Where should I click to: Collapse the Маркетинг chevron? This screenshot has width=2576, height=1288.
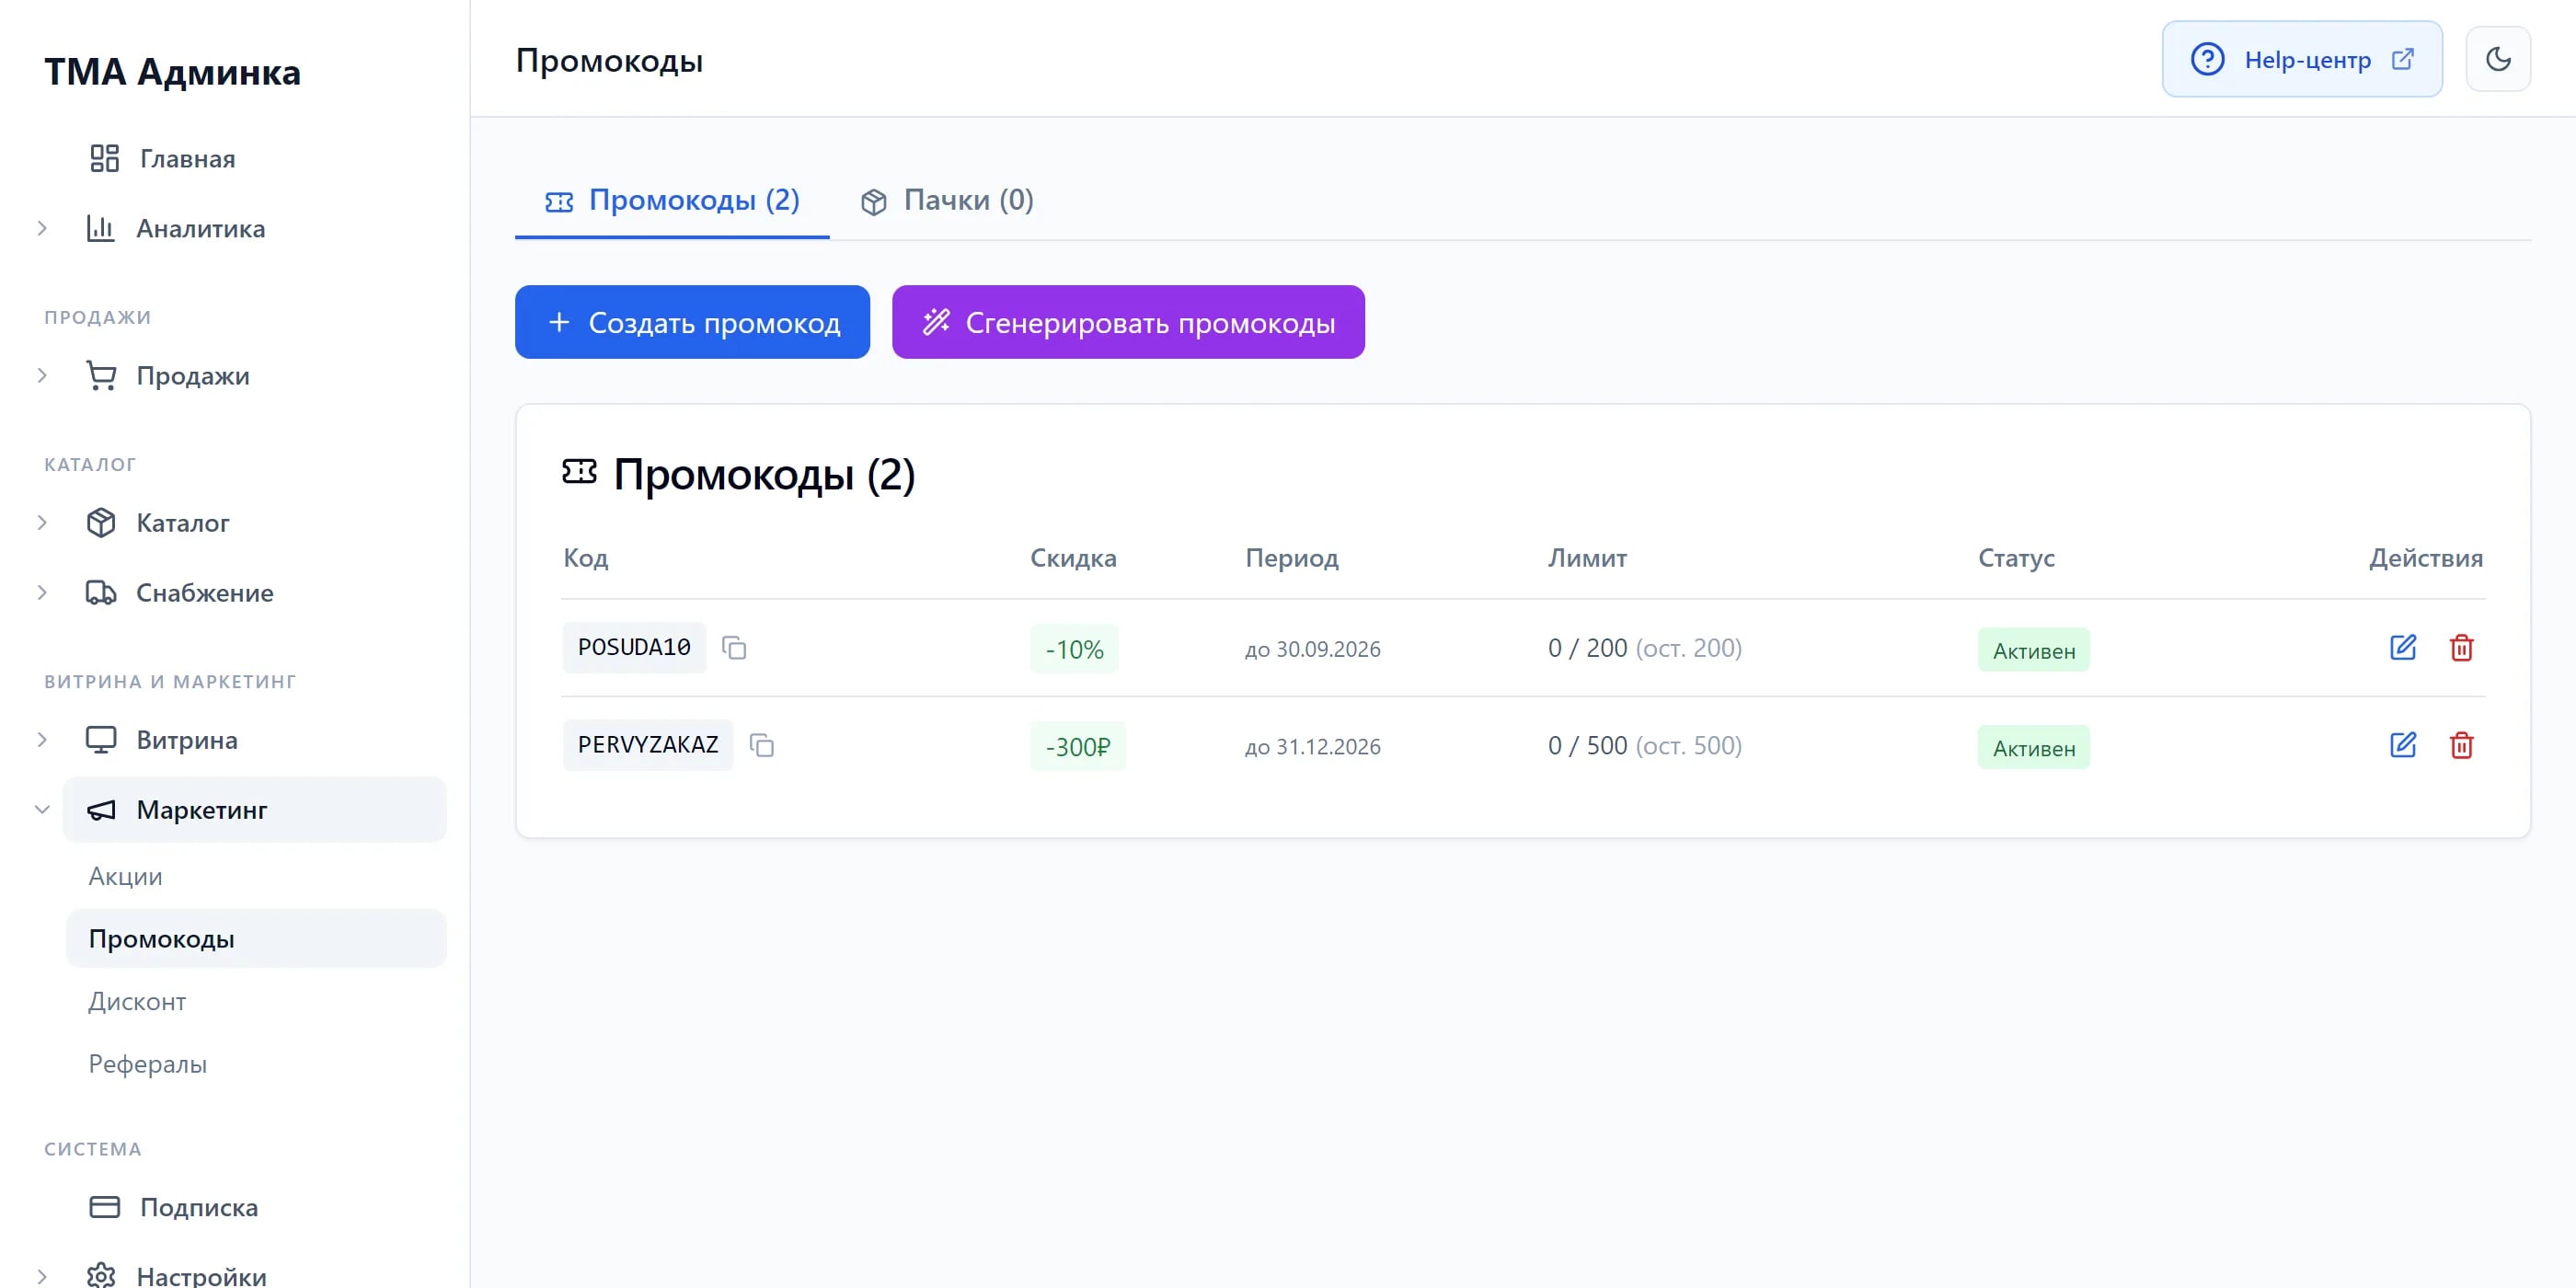42,810
